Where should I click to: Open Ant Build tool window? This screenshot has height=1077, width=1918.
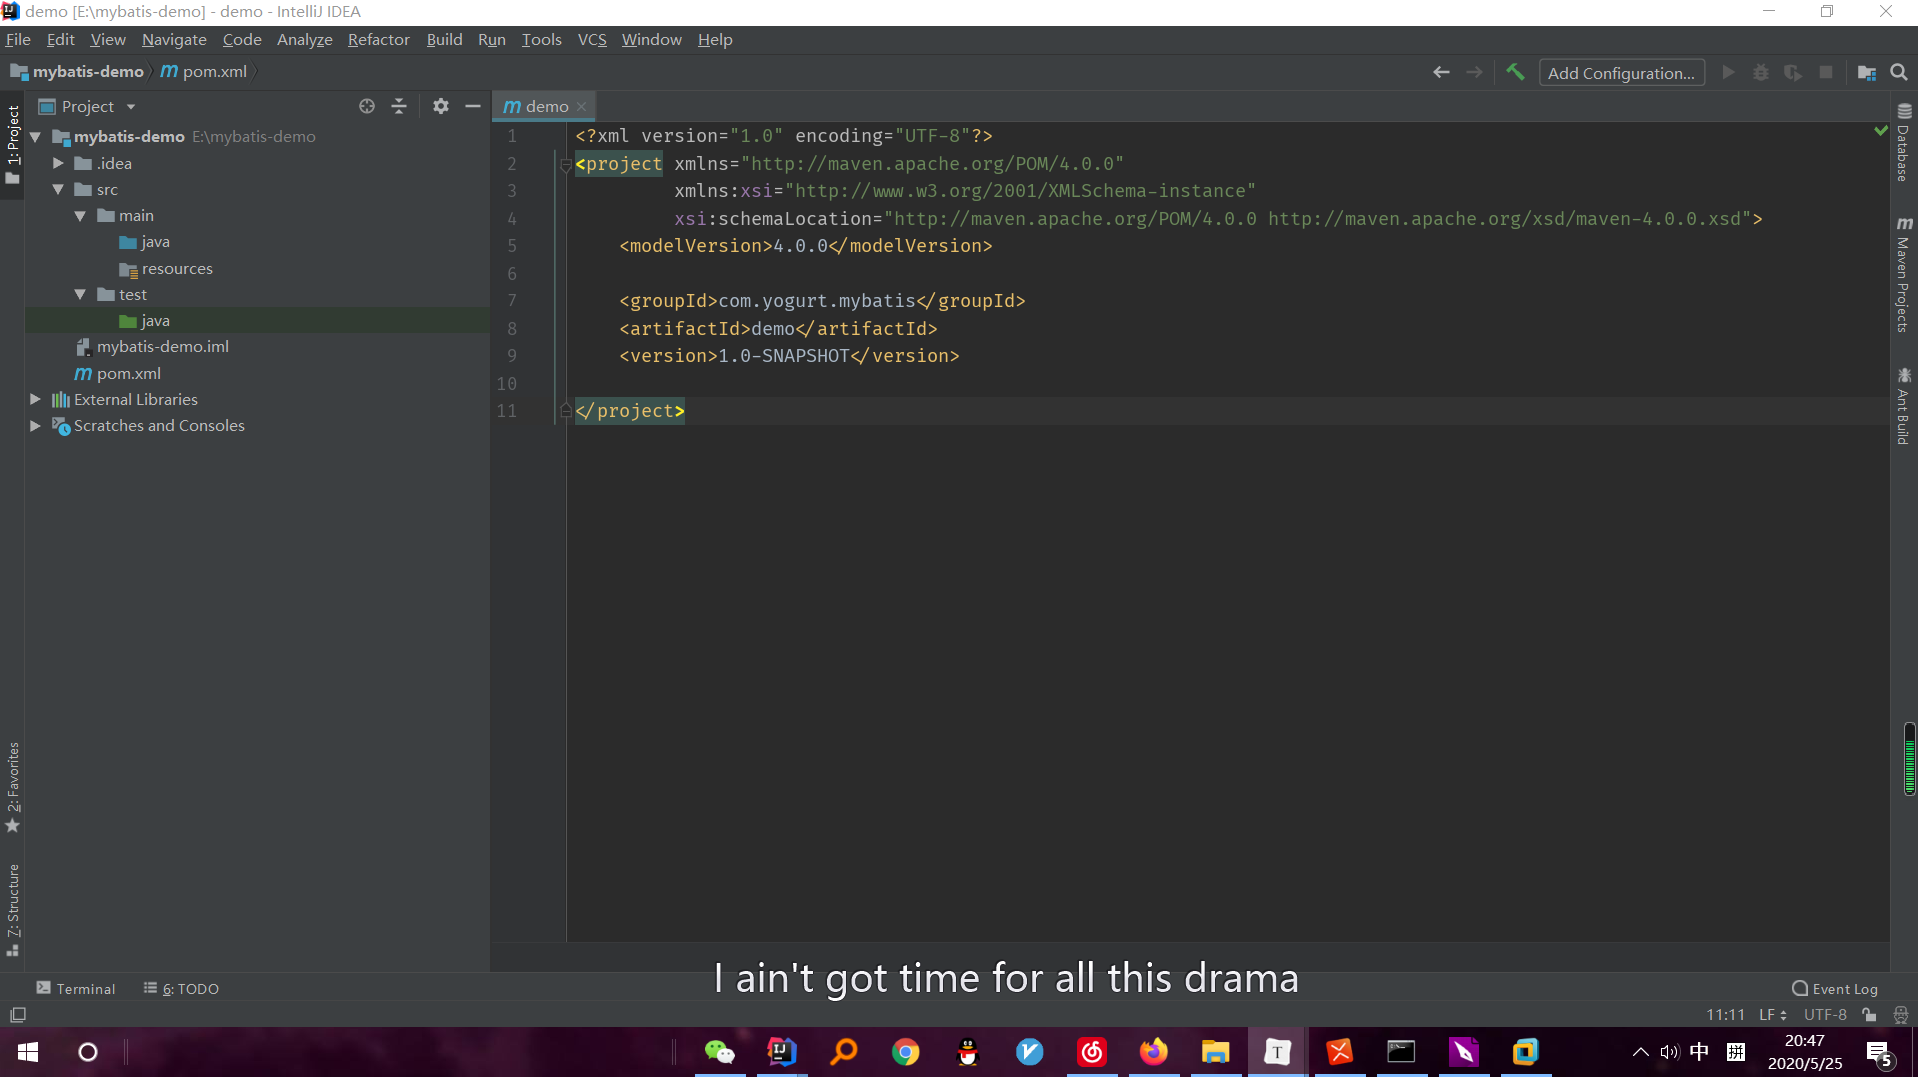(x=1903, y=406)
